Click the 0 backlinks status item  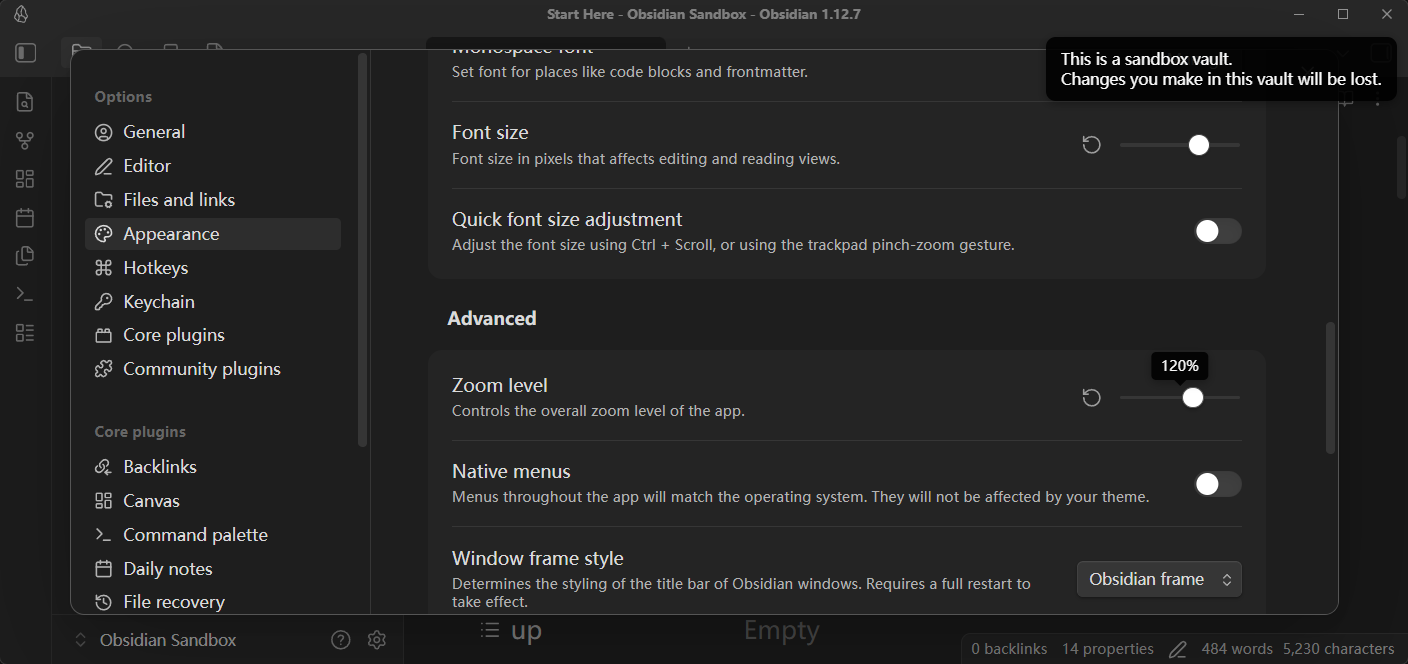pos(1009,649)
